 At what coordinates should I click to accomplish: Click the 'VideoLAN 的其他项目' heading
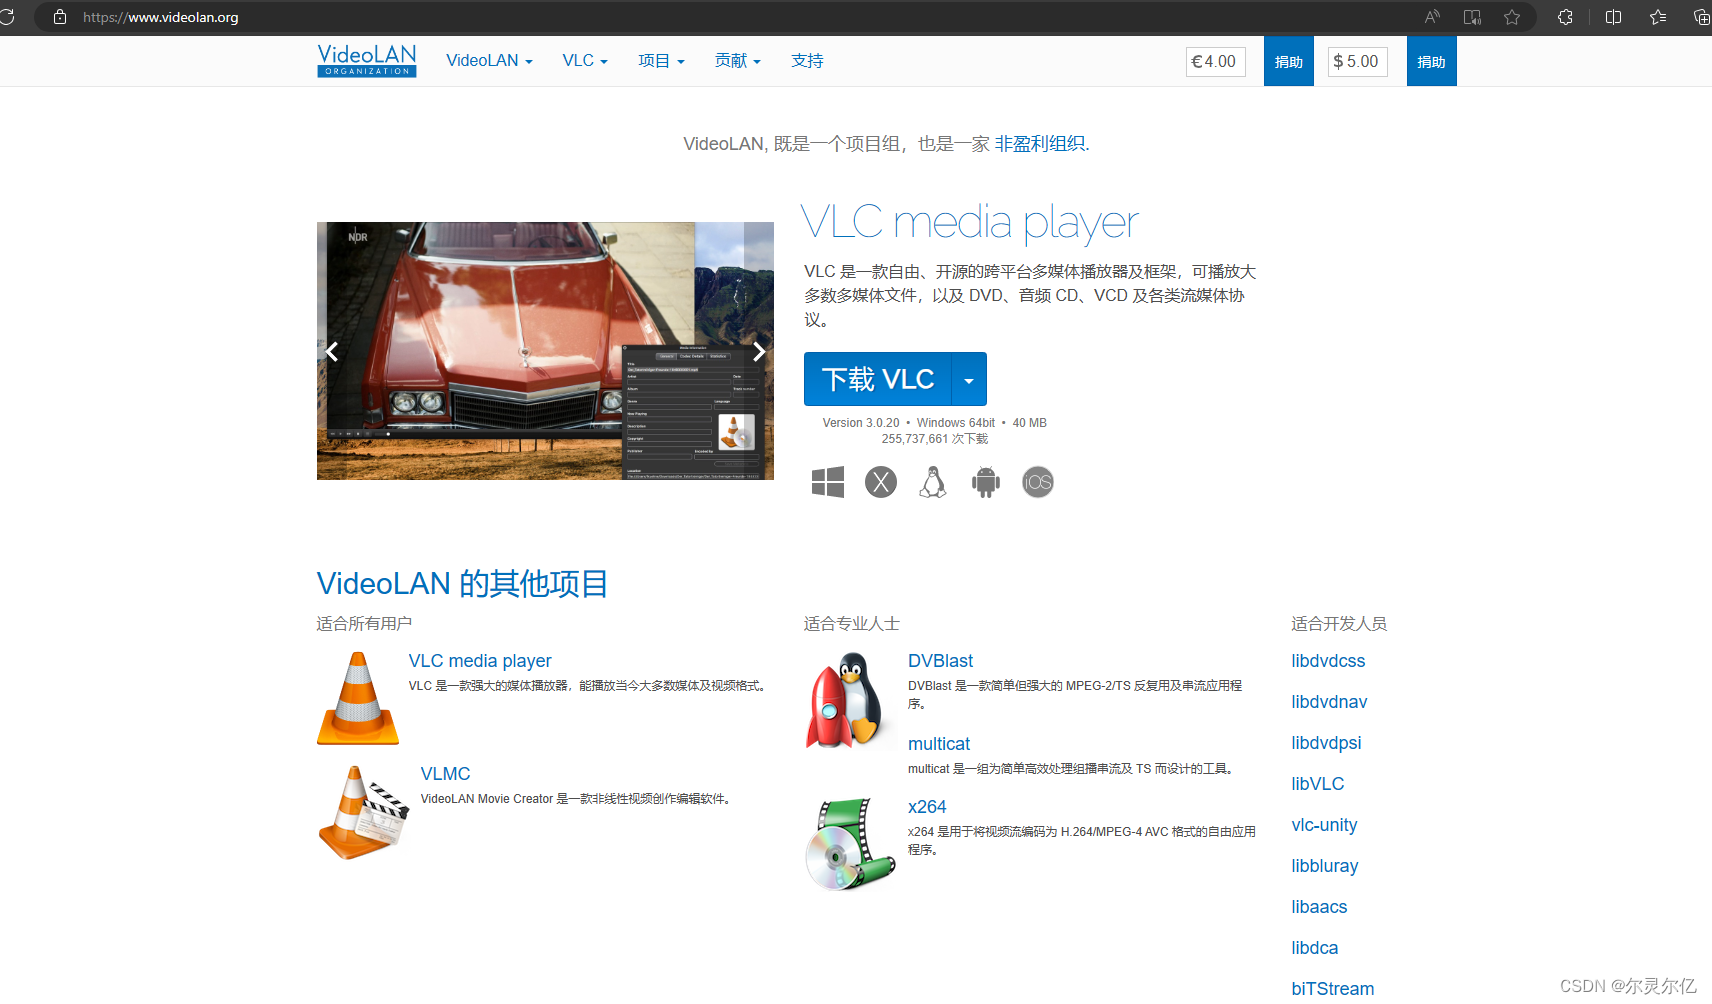(x=462, y=584)
